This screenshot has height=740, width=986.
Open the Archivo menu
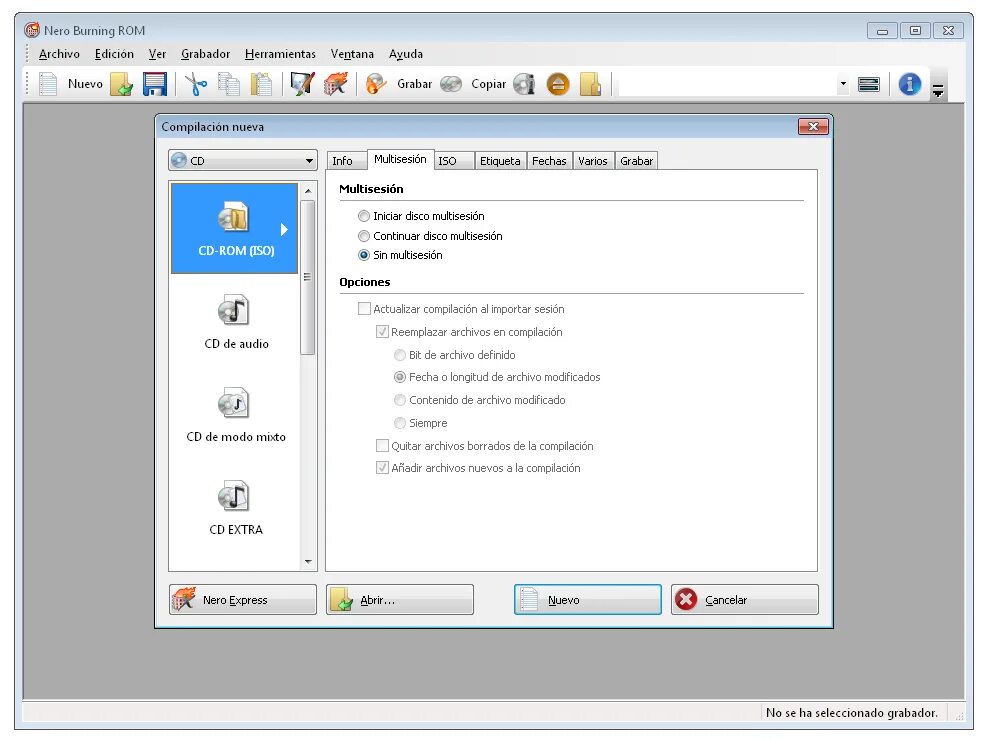pos(59,54)
